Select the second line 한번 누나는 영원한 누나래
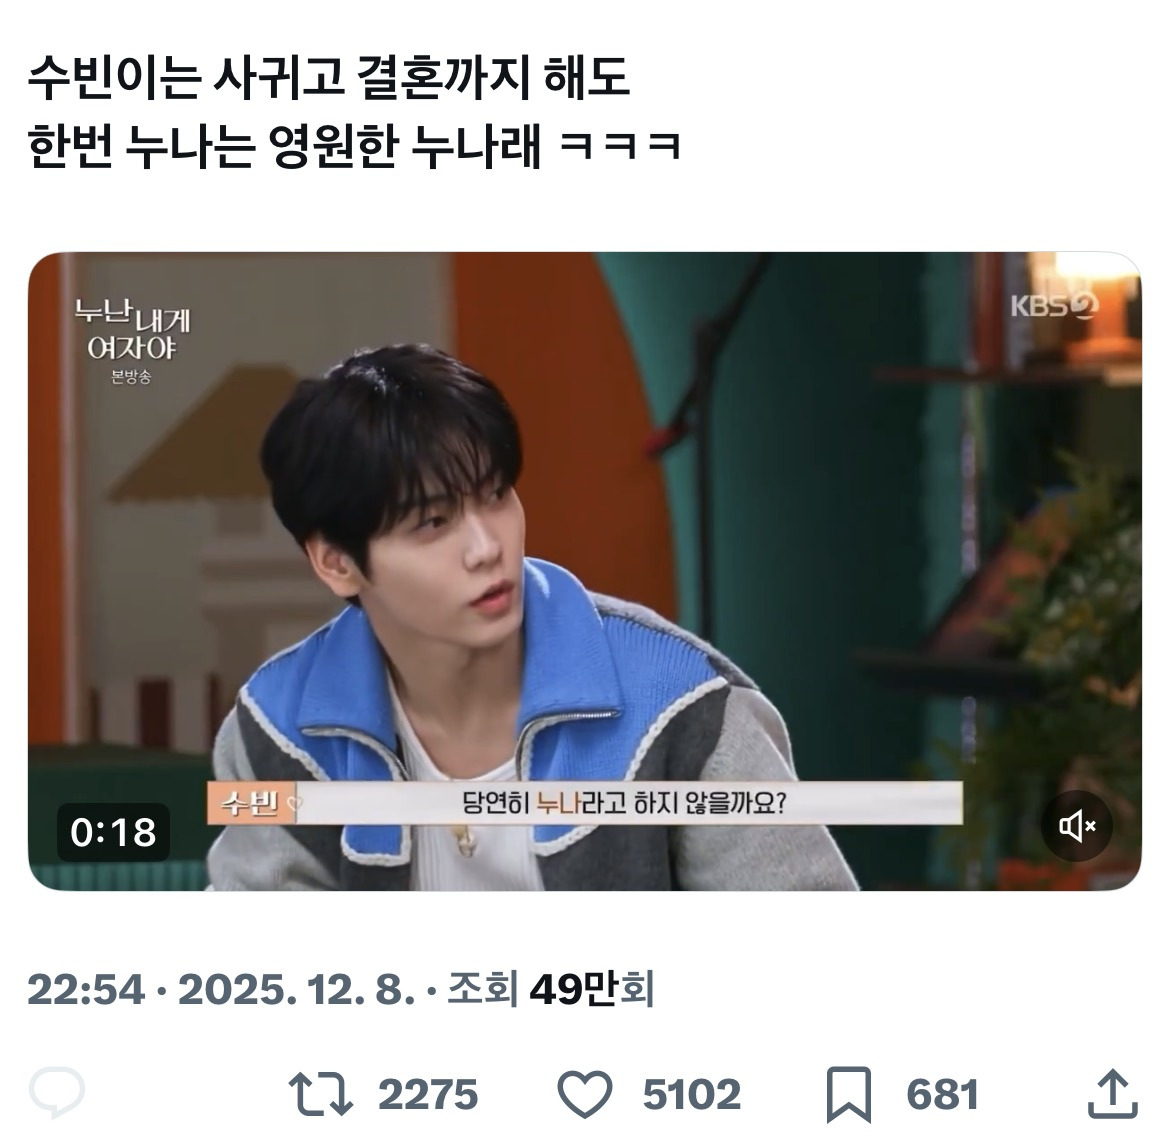Viewport: 1170px width, 1144px height. 284,145
